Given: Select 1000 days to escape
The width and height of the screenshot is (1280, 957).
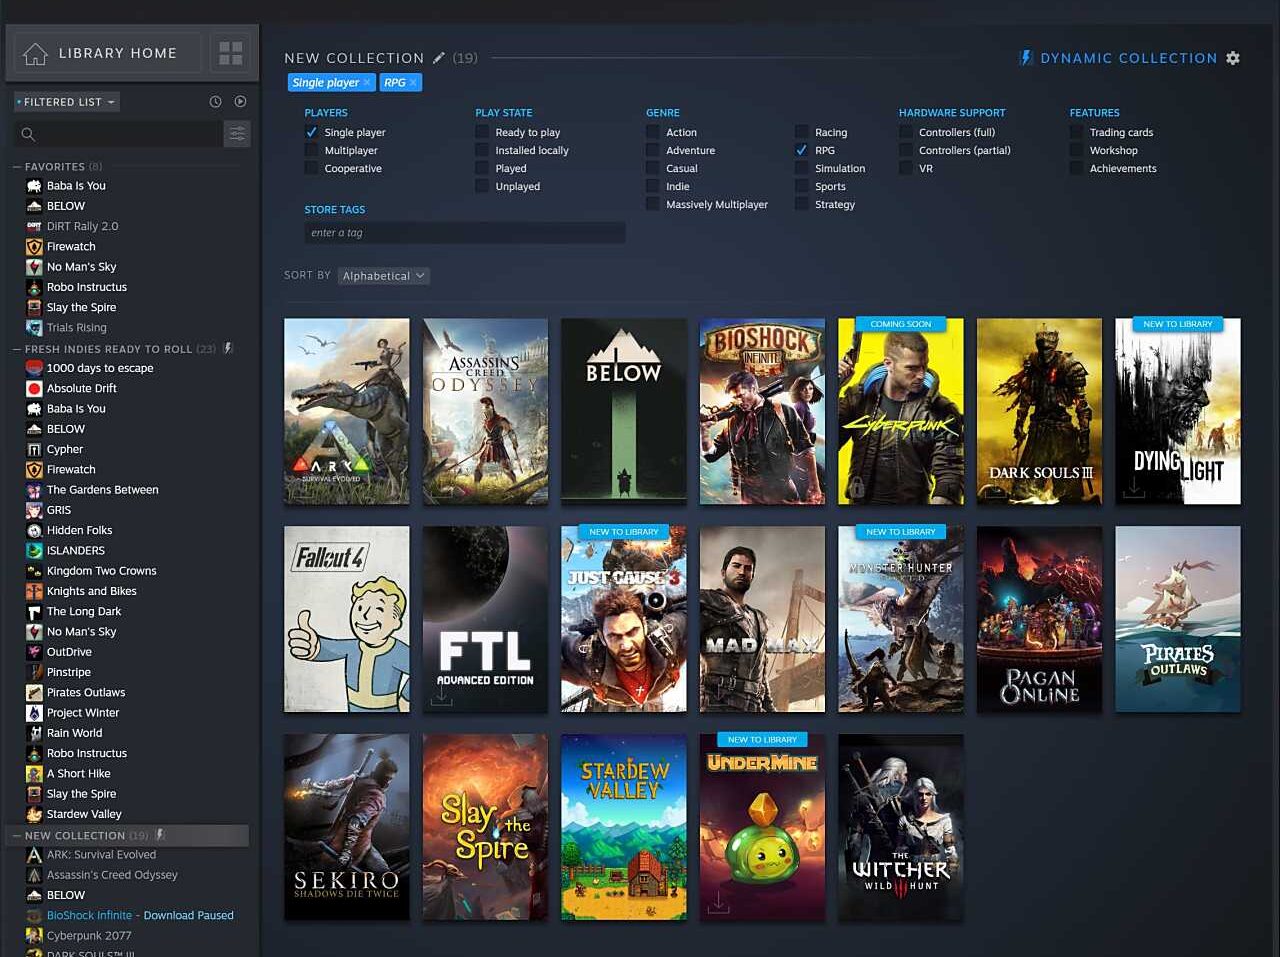Looking at the screenshot, I should click(x=100, y=368).
